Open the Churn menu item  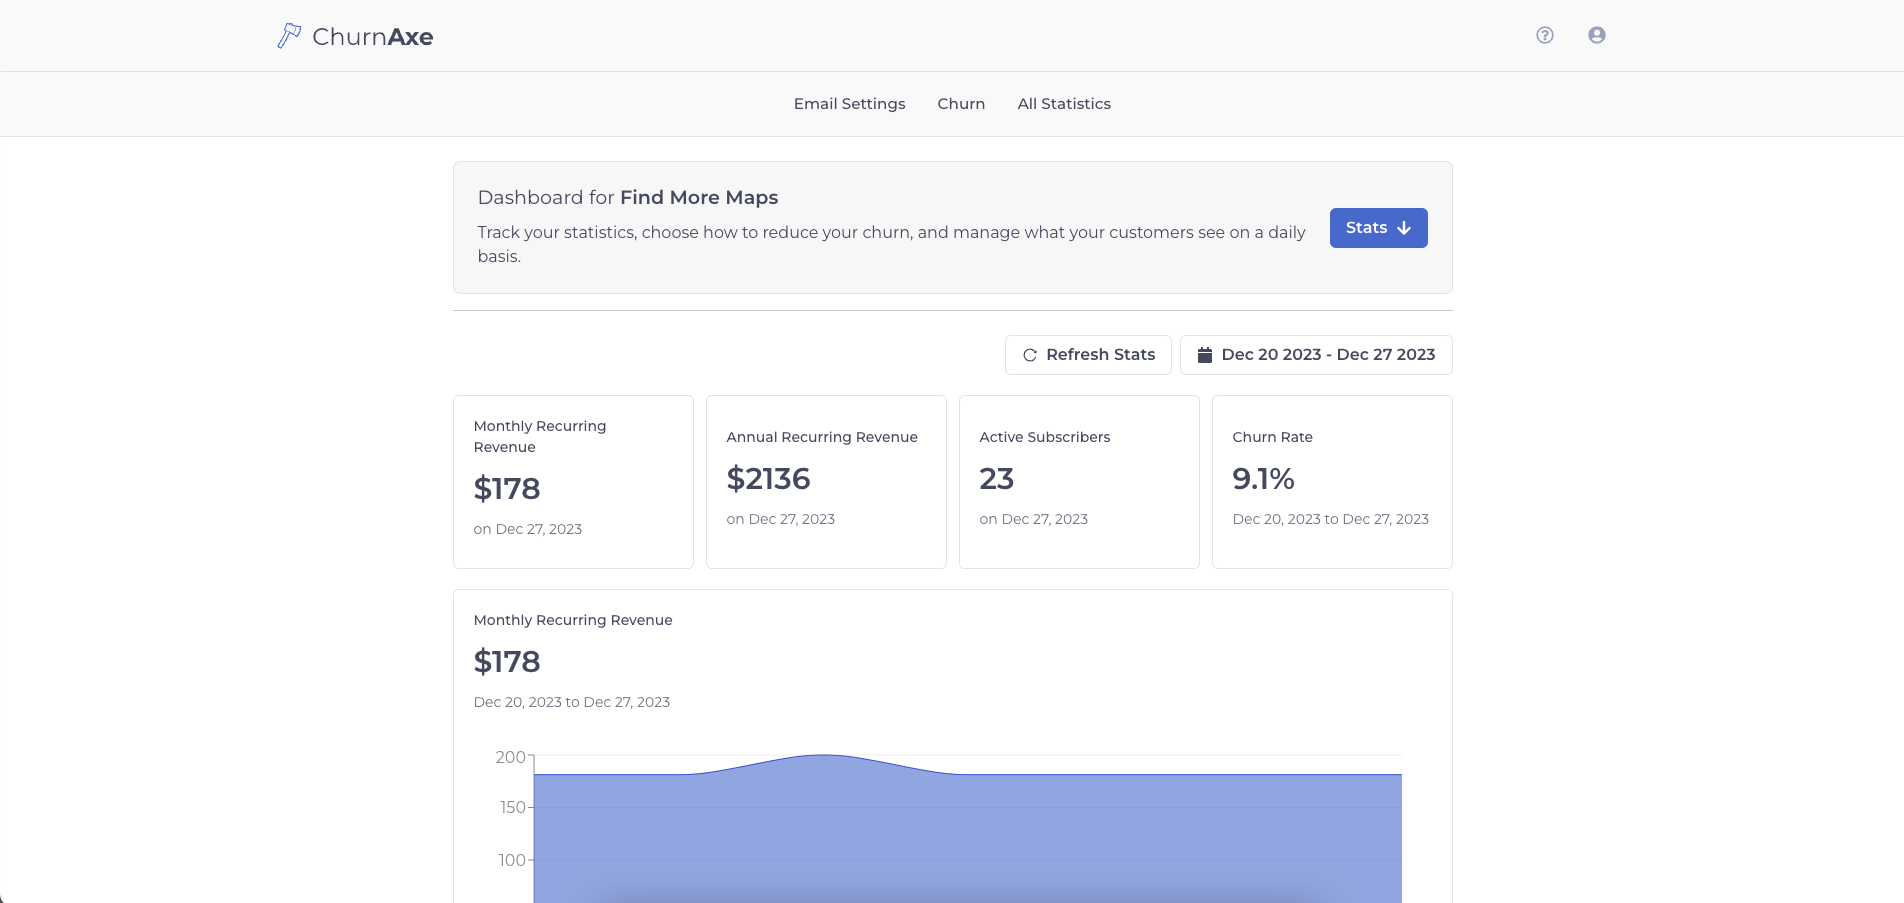tap(961, 104)
